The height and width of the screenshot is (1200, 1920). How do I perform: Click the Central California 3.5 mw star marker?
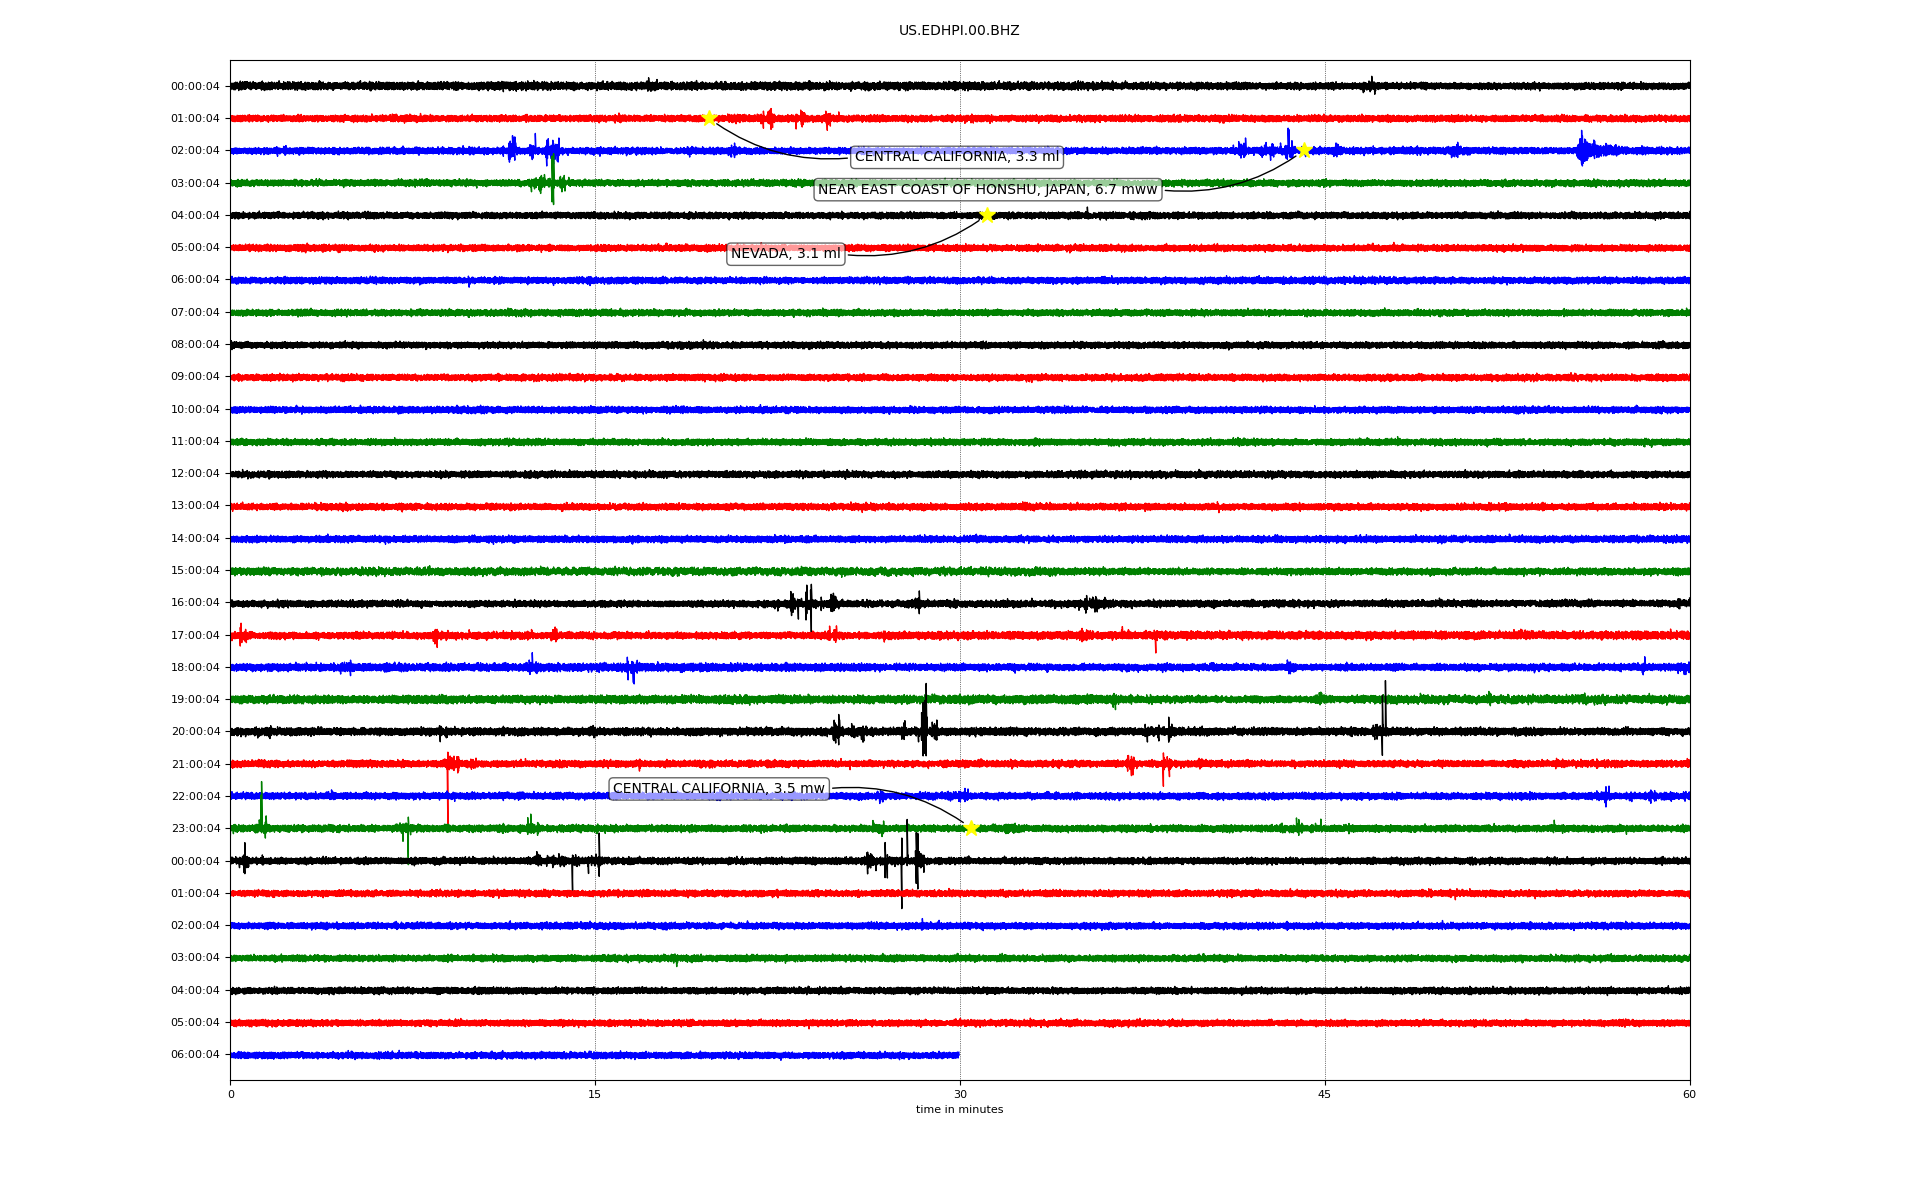click(970, 828)
